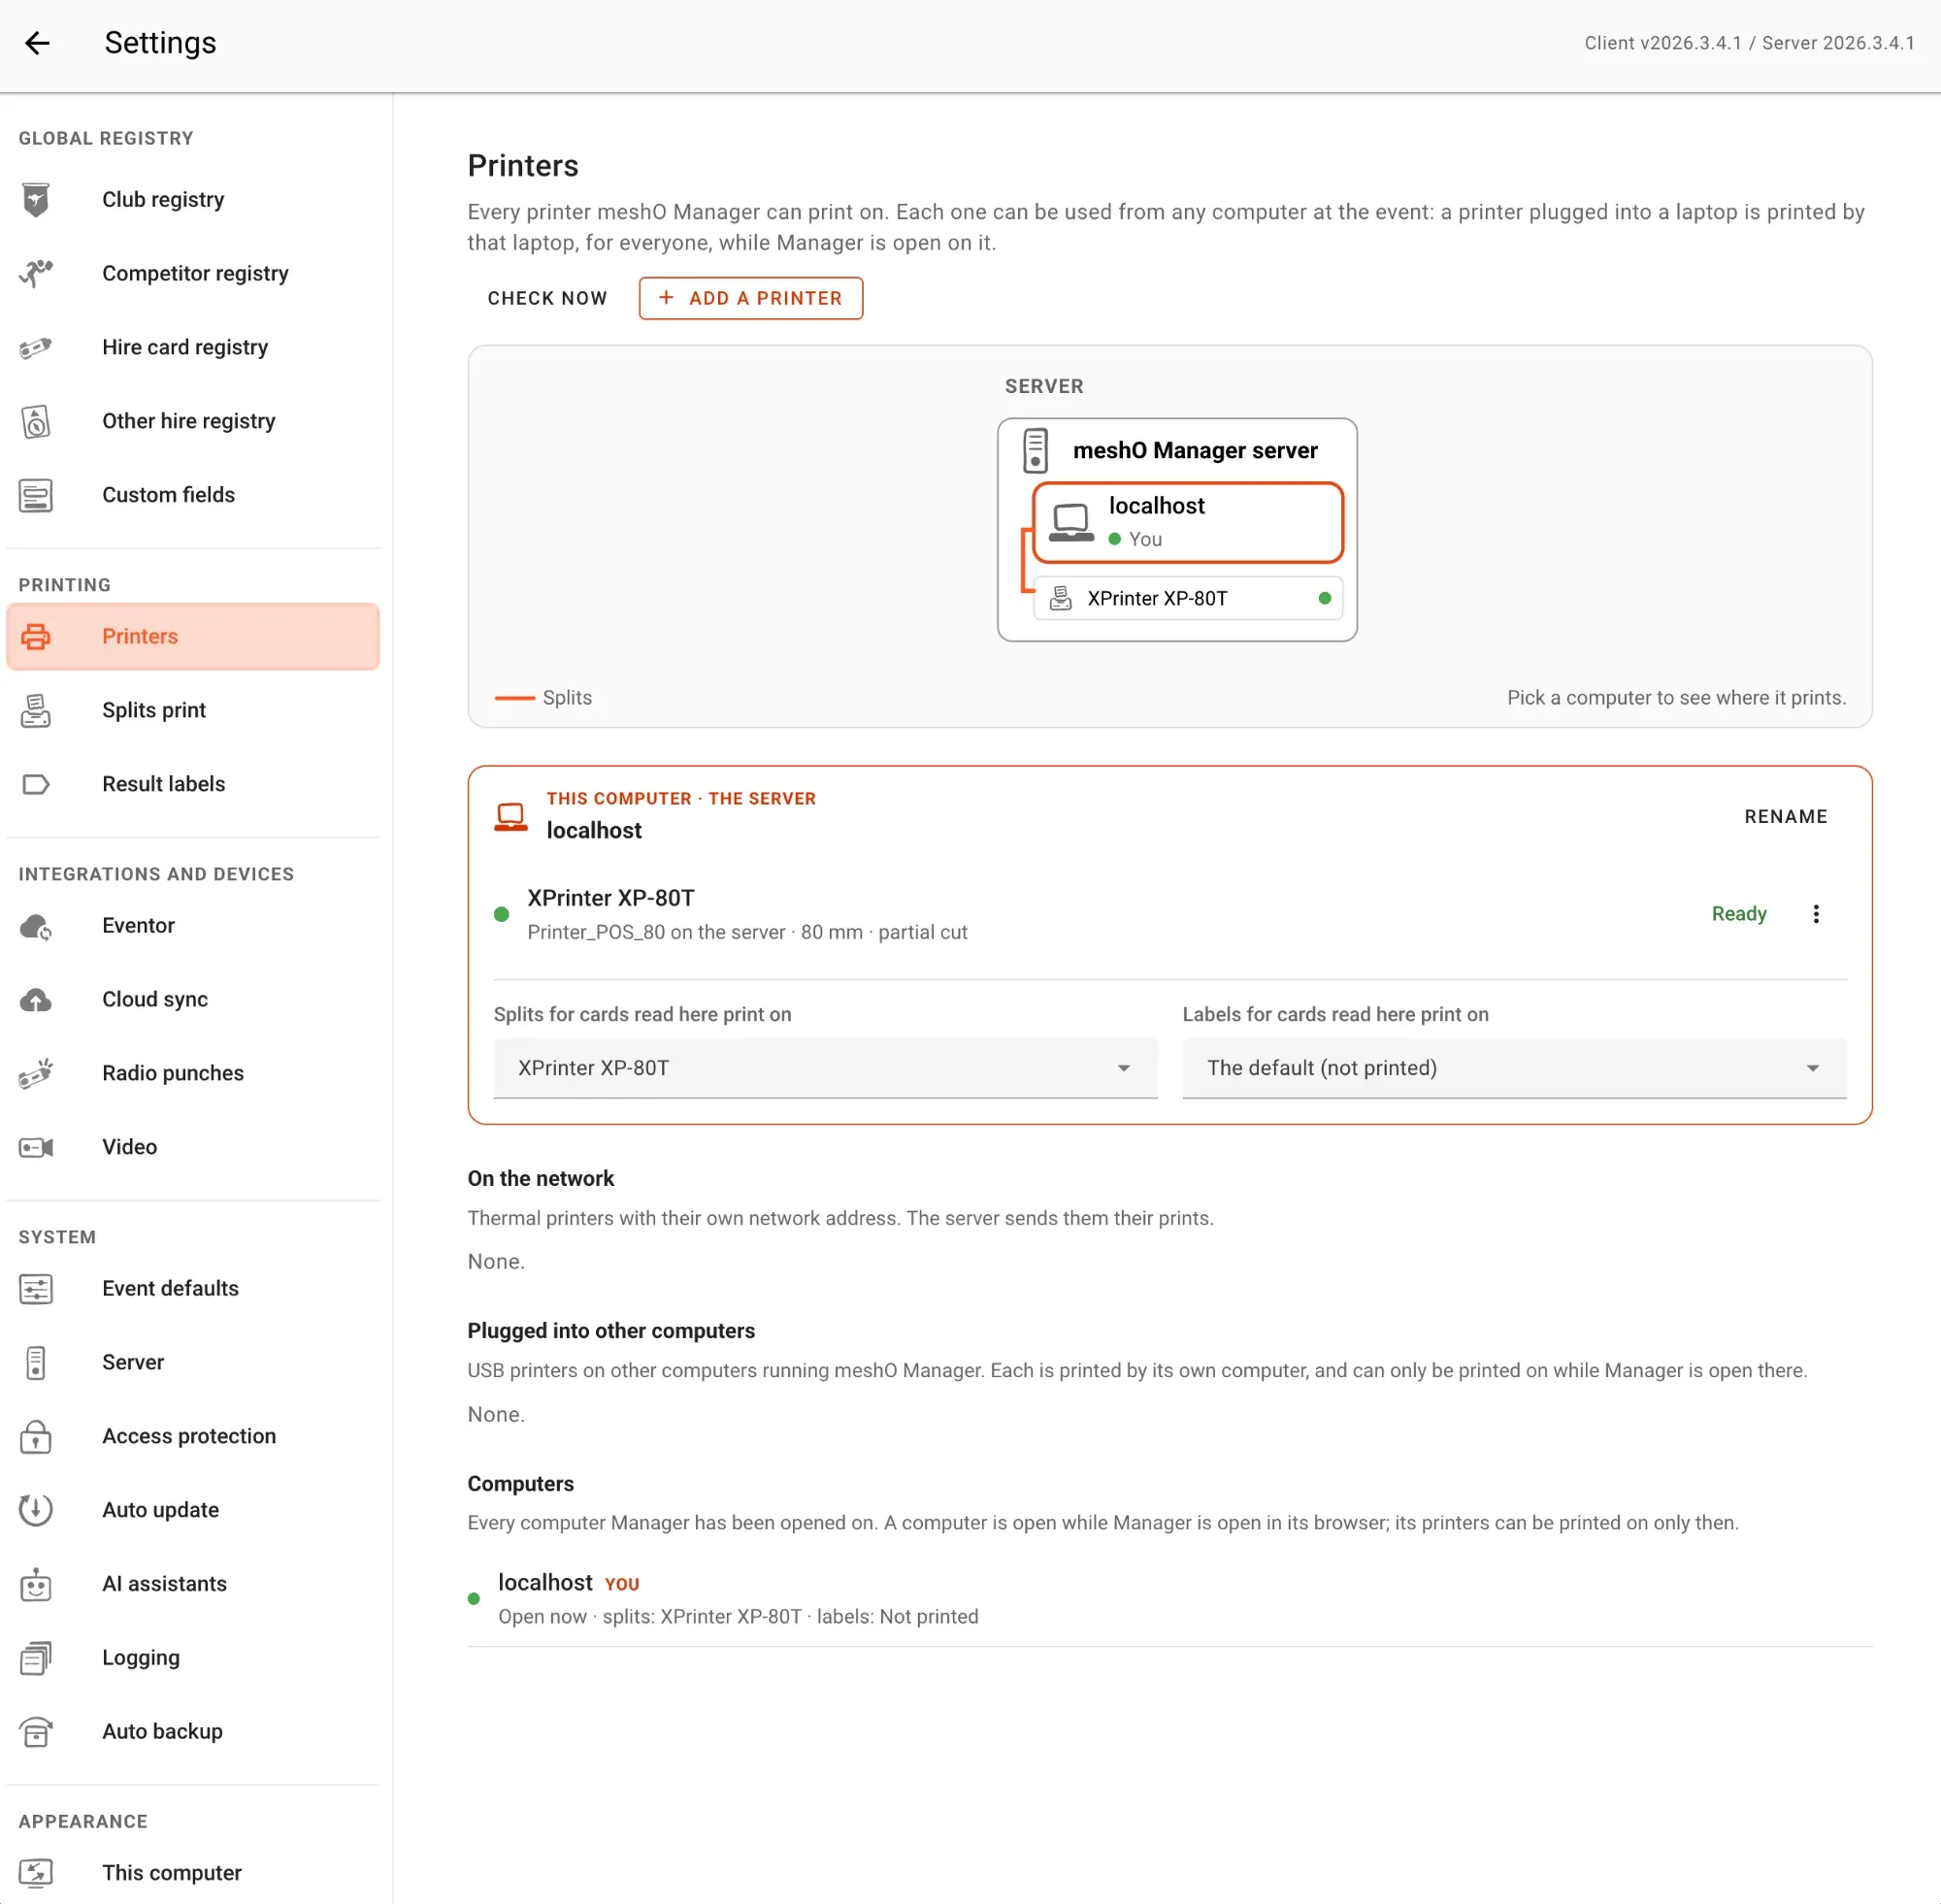
Task: Click the localhost YOU row under Computers
Action: tap(1169, 1598)
